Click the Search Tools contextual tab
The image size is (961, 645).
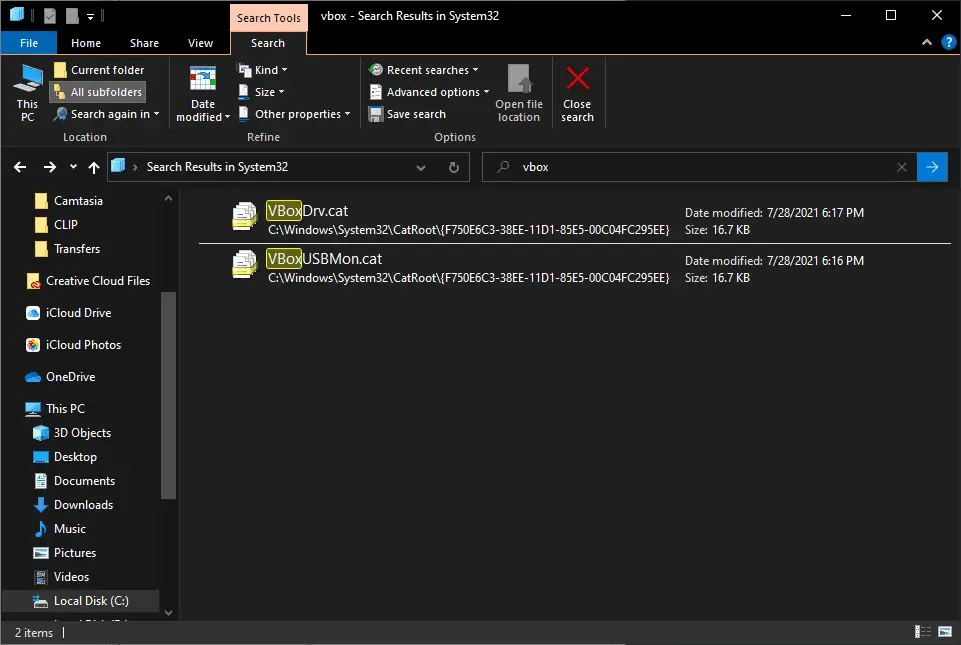(x=268, y=18)
